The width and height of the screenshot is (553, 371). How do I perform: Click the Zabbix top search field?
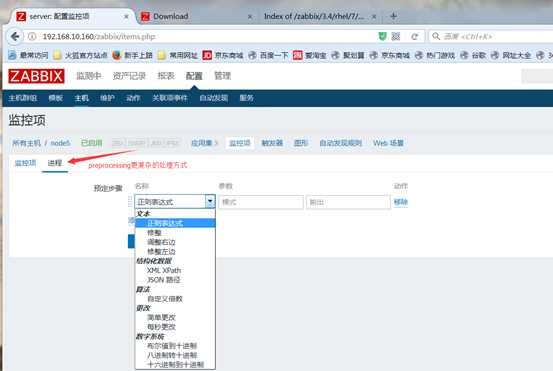[x=537, y=76]
